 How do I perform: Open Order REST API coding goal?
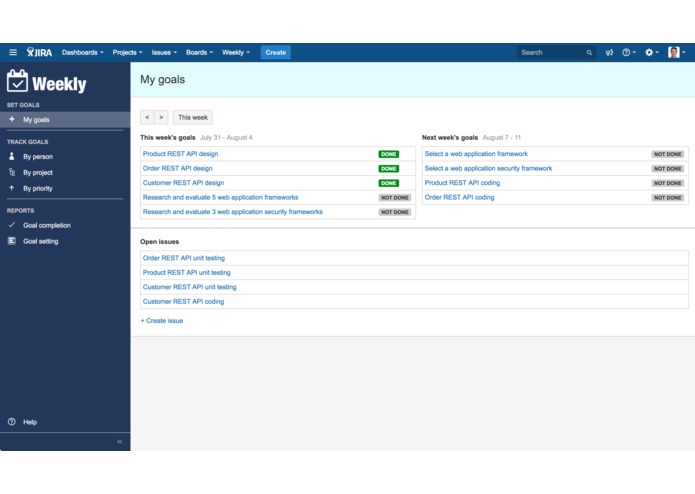(x=459, y=197)
